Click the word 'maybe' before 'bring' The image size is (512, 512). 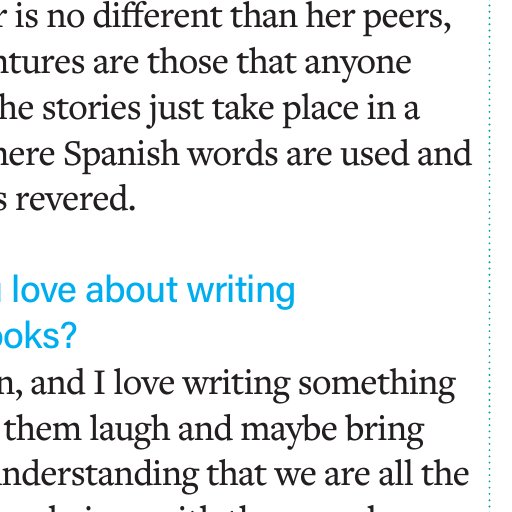[289, 431]
